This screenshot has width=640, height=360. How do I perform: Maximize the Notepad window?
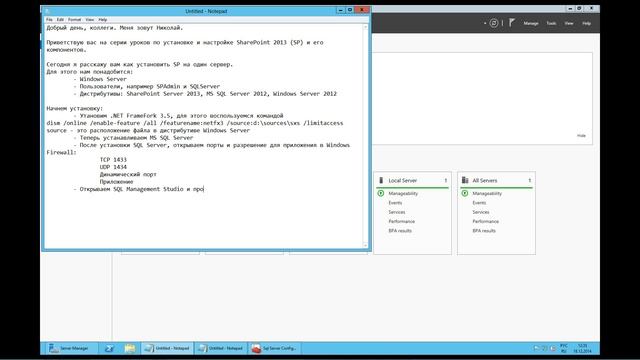(x=350, y=10)
